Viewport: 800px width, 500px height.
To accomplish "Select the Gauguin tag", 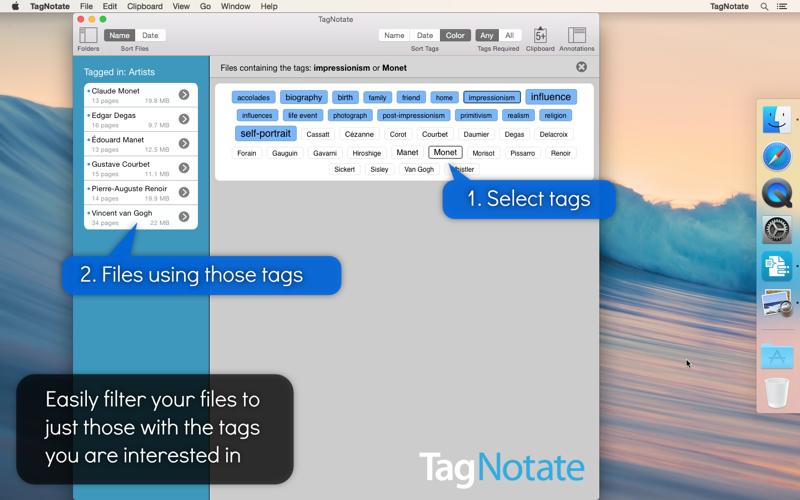I will coord(285,153).
